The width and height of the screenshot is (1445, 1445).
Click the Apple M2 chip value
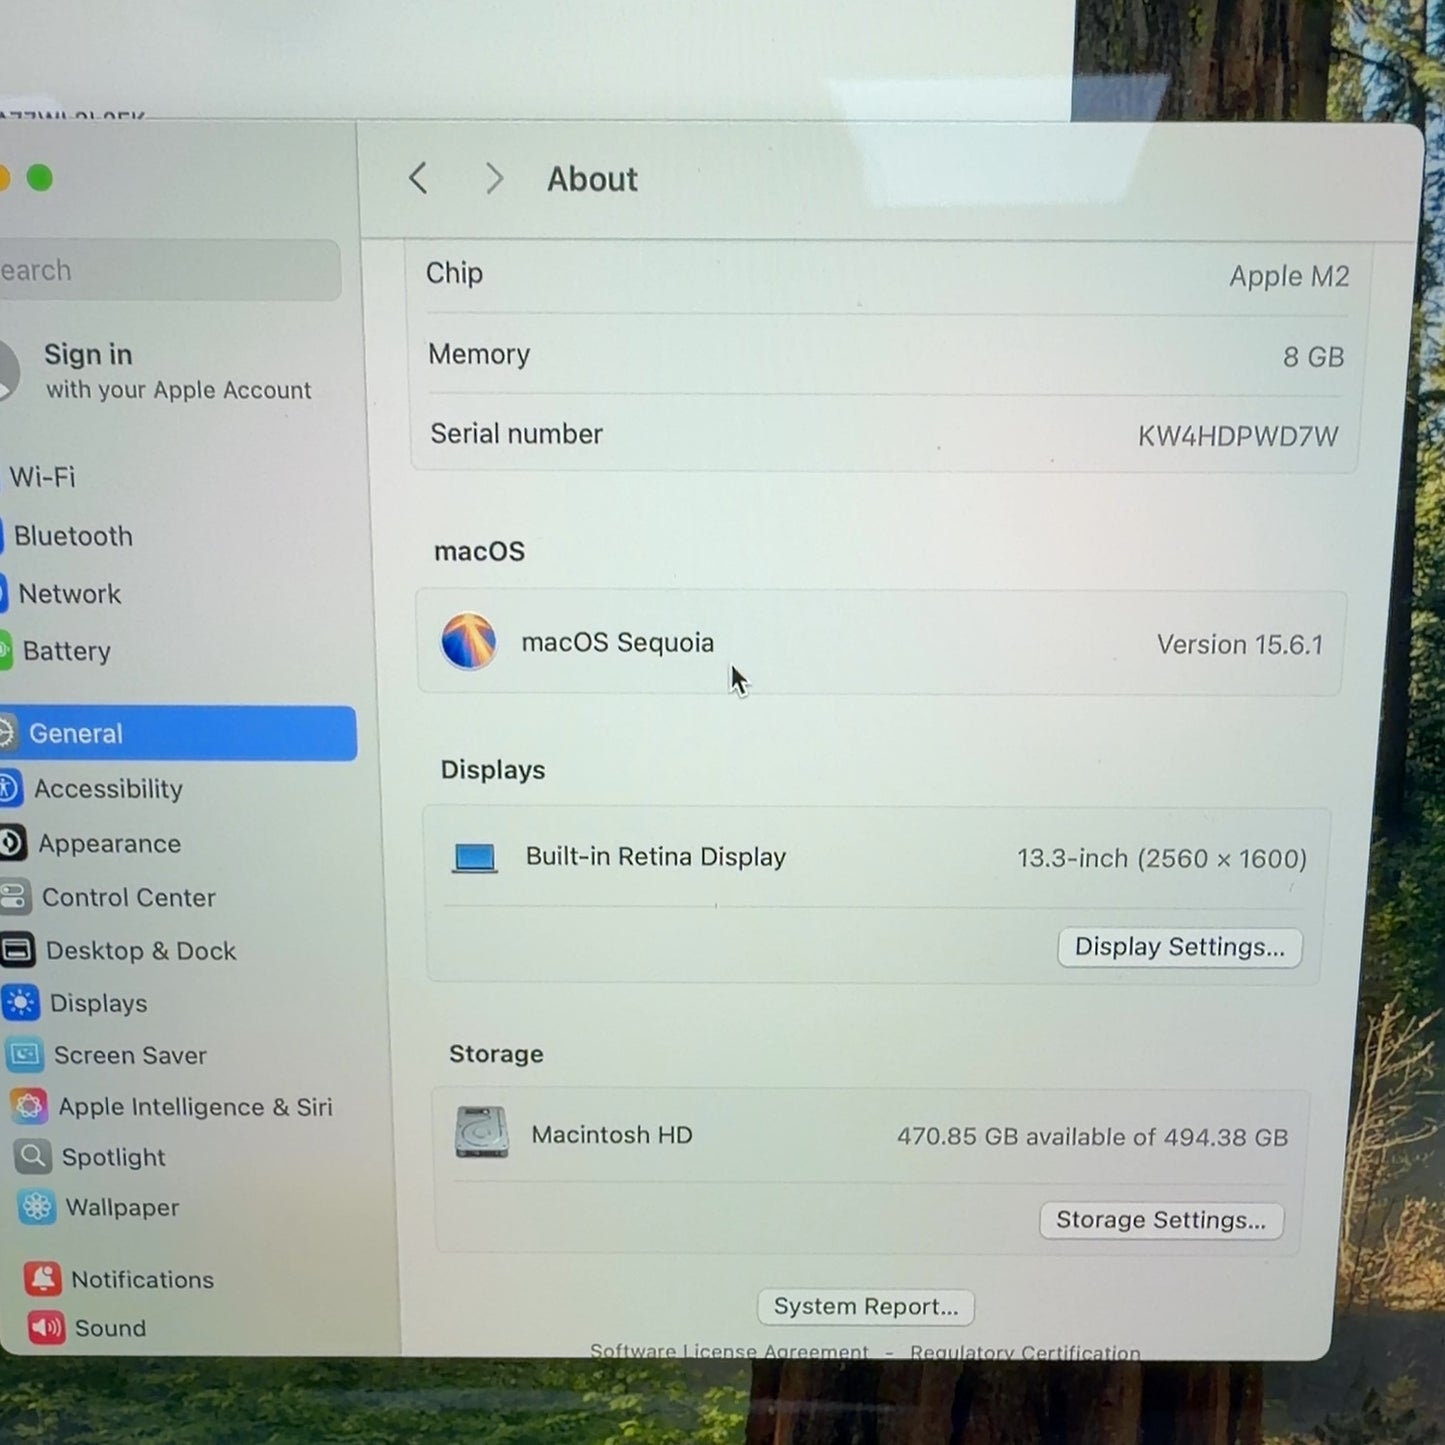[x=1289, y=276]
